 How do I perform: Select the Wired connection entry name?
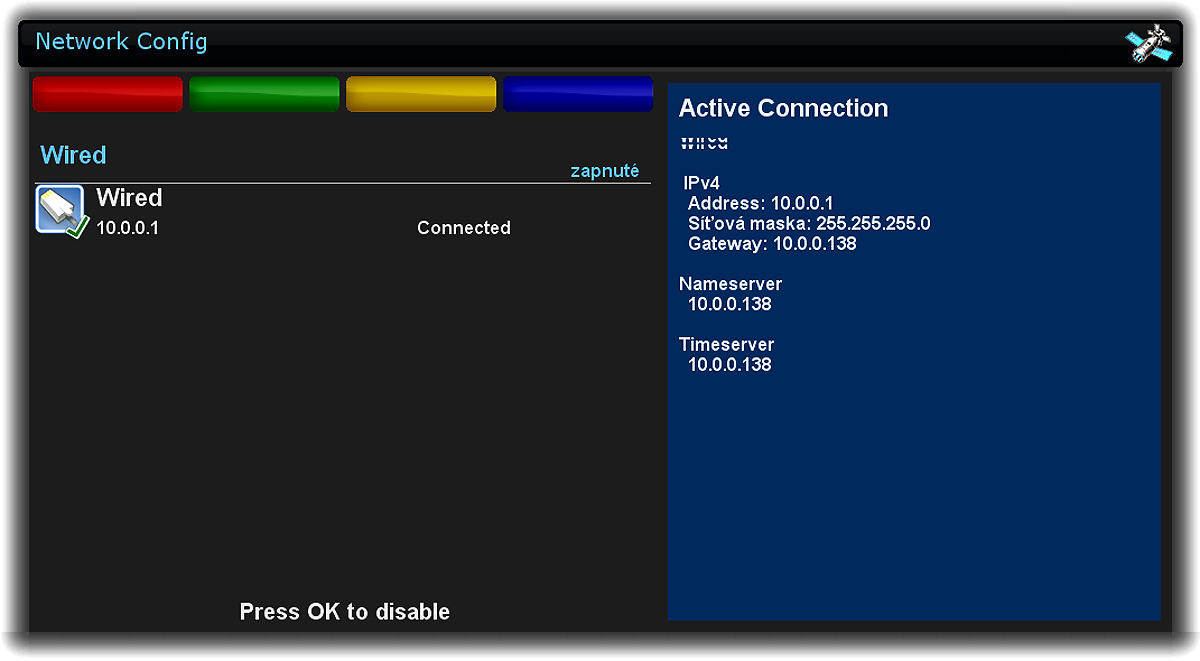[x=129, y=198]
